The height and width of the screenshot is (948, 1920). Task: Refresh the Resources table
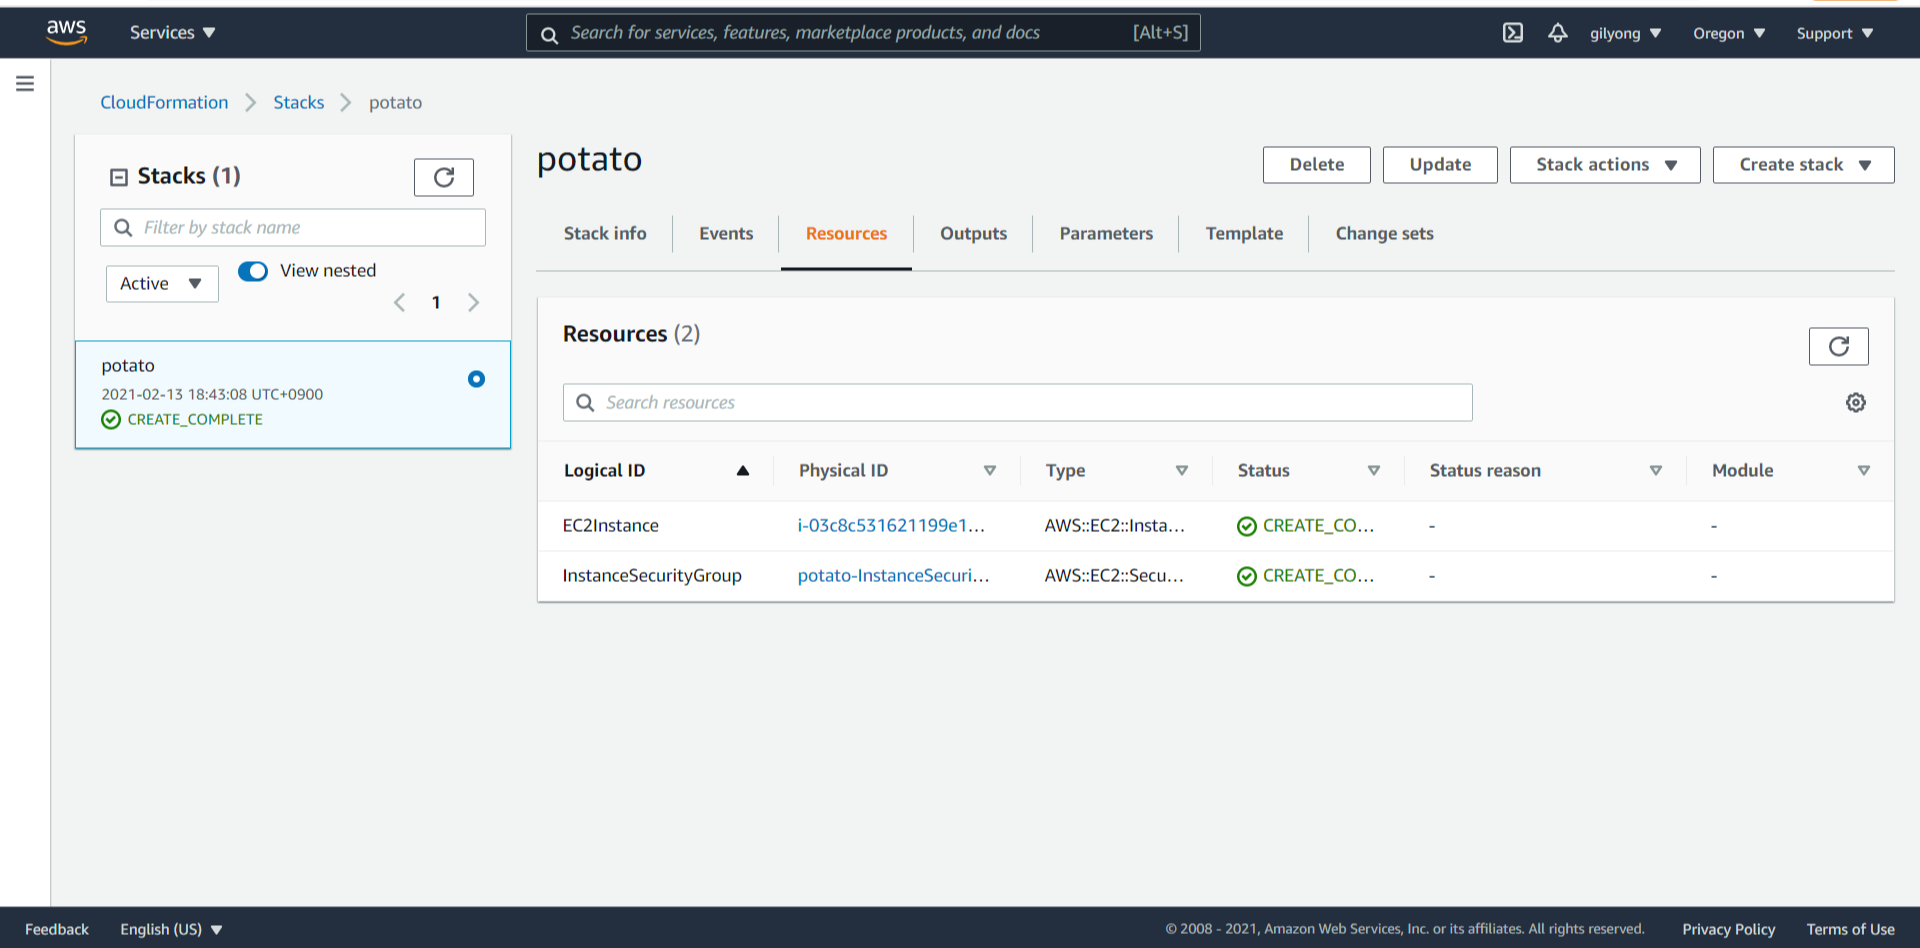tap(1838, 346)
